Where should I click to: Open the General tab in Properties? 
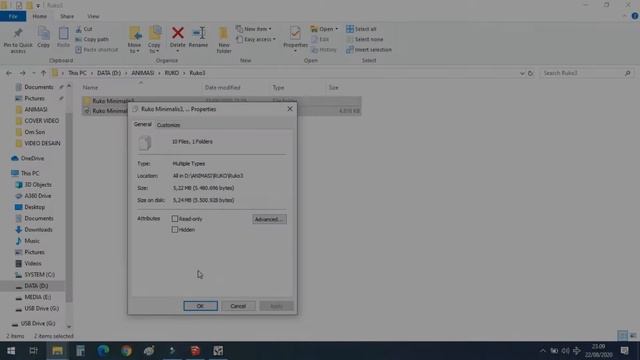pos(142,124)
